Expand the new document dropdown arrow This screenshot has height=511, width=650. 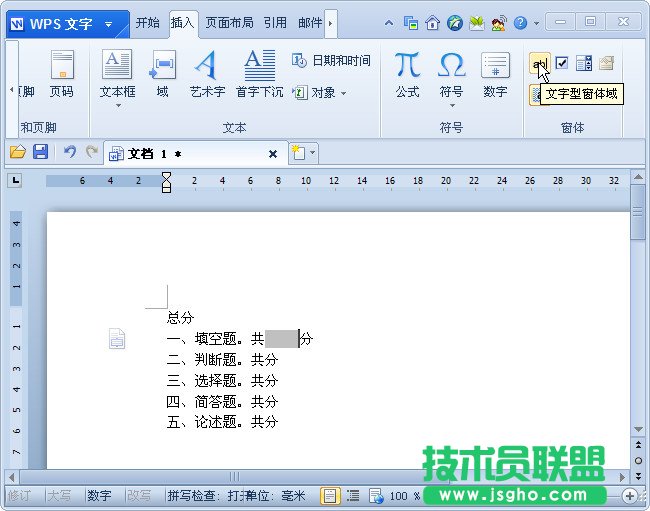[313, 153]
